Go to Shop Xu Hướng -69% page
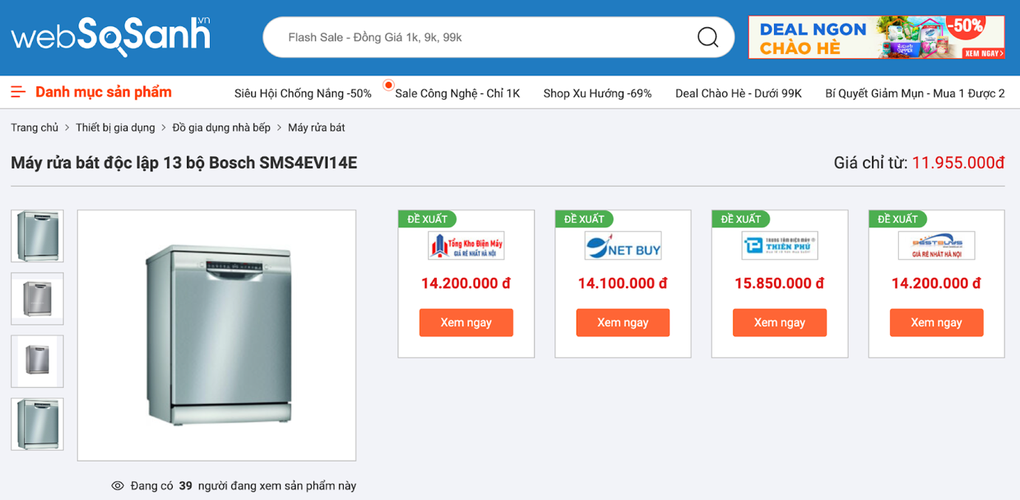 click(597, 93)
